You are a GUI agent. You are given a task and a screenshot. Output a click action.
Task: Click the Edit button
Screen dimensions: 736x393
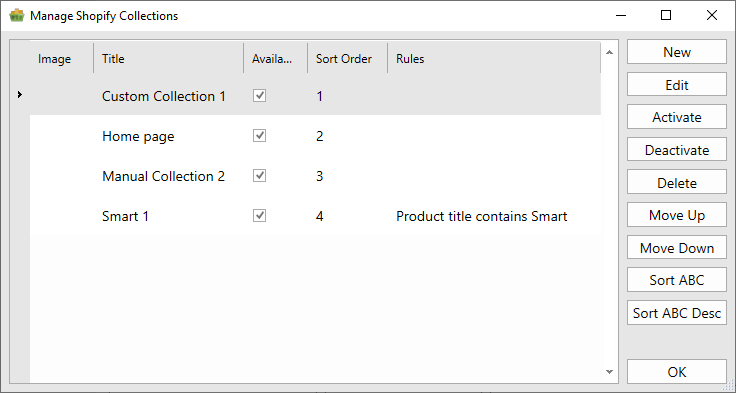(x=677, y=85)
